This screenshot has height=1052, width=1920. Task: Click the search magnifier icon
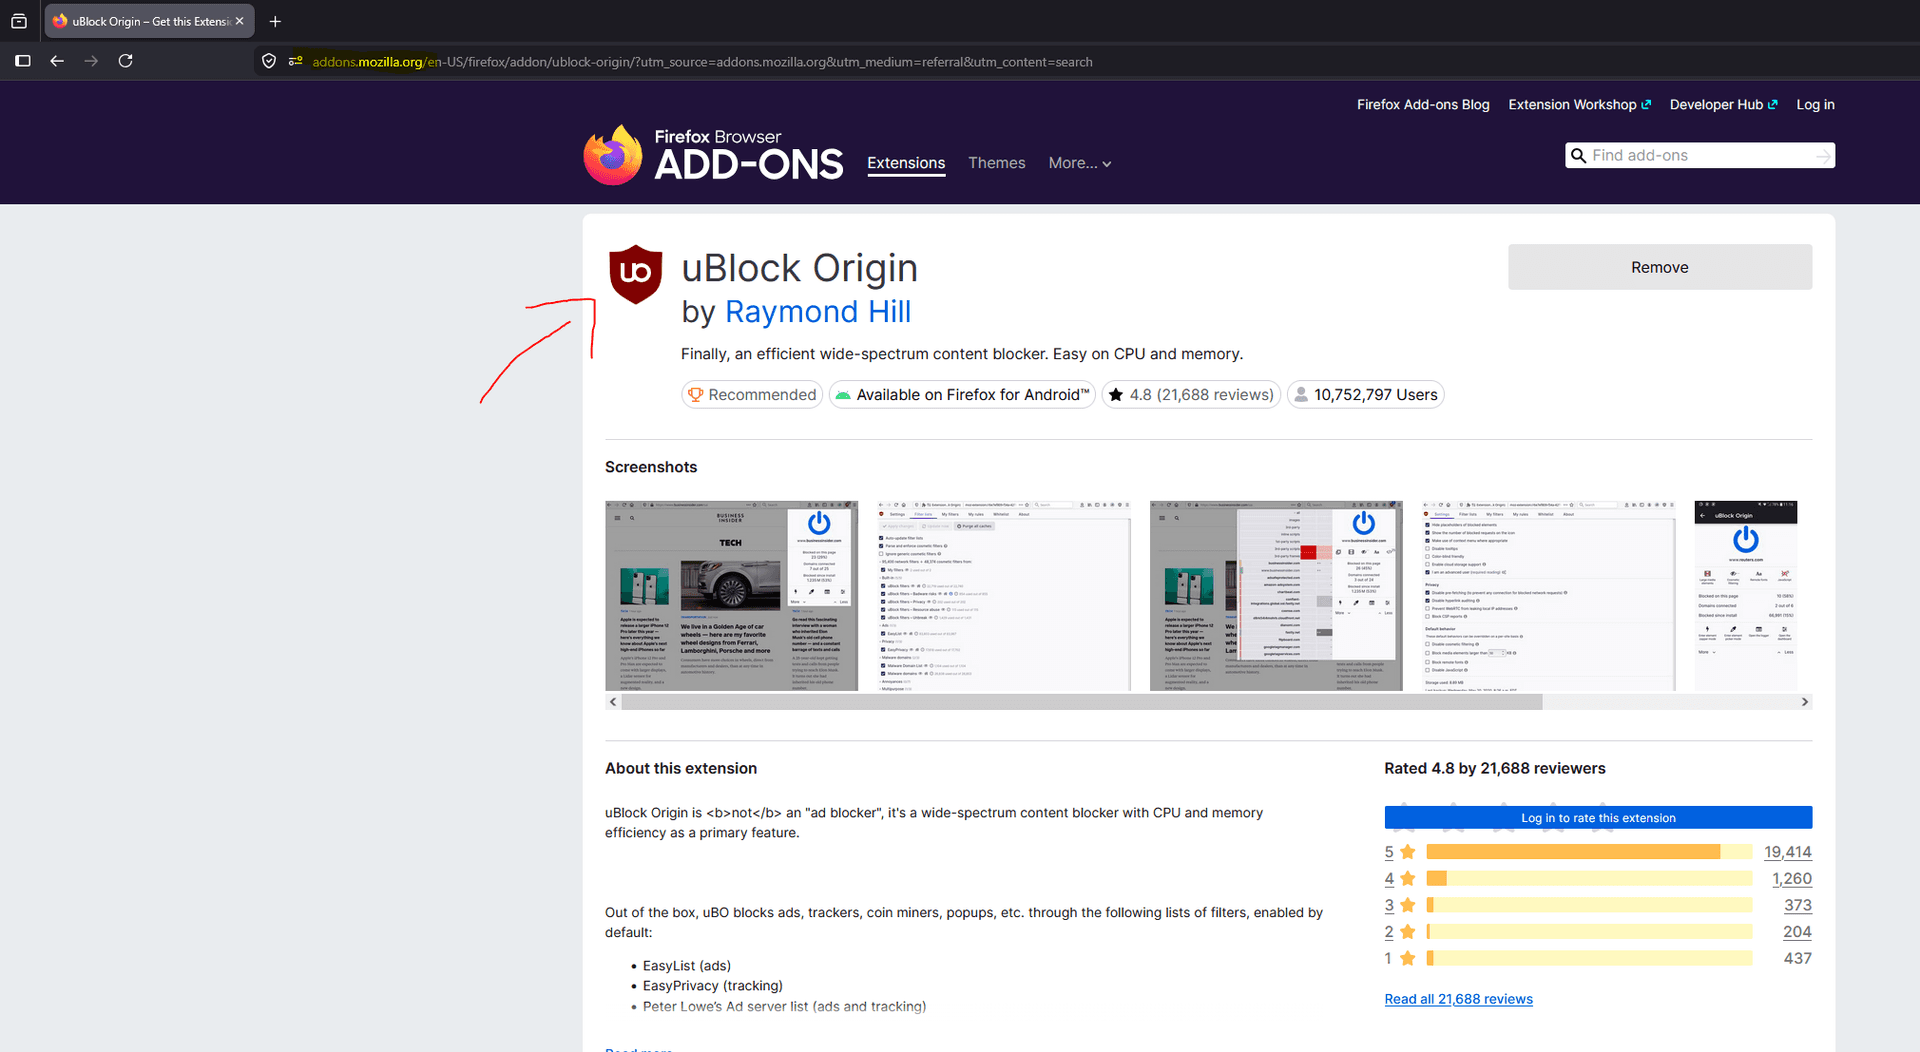click(1578, 155)
